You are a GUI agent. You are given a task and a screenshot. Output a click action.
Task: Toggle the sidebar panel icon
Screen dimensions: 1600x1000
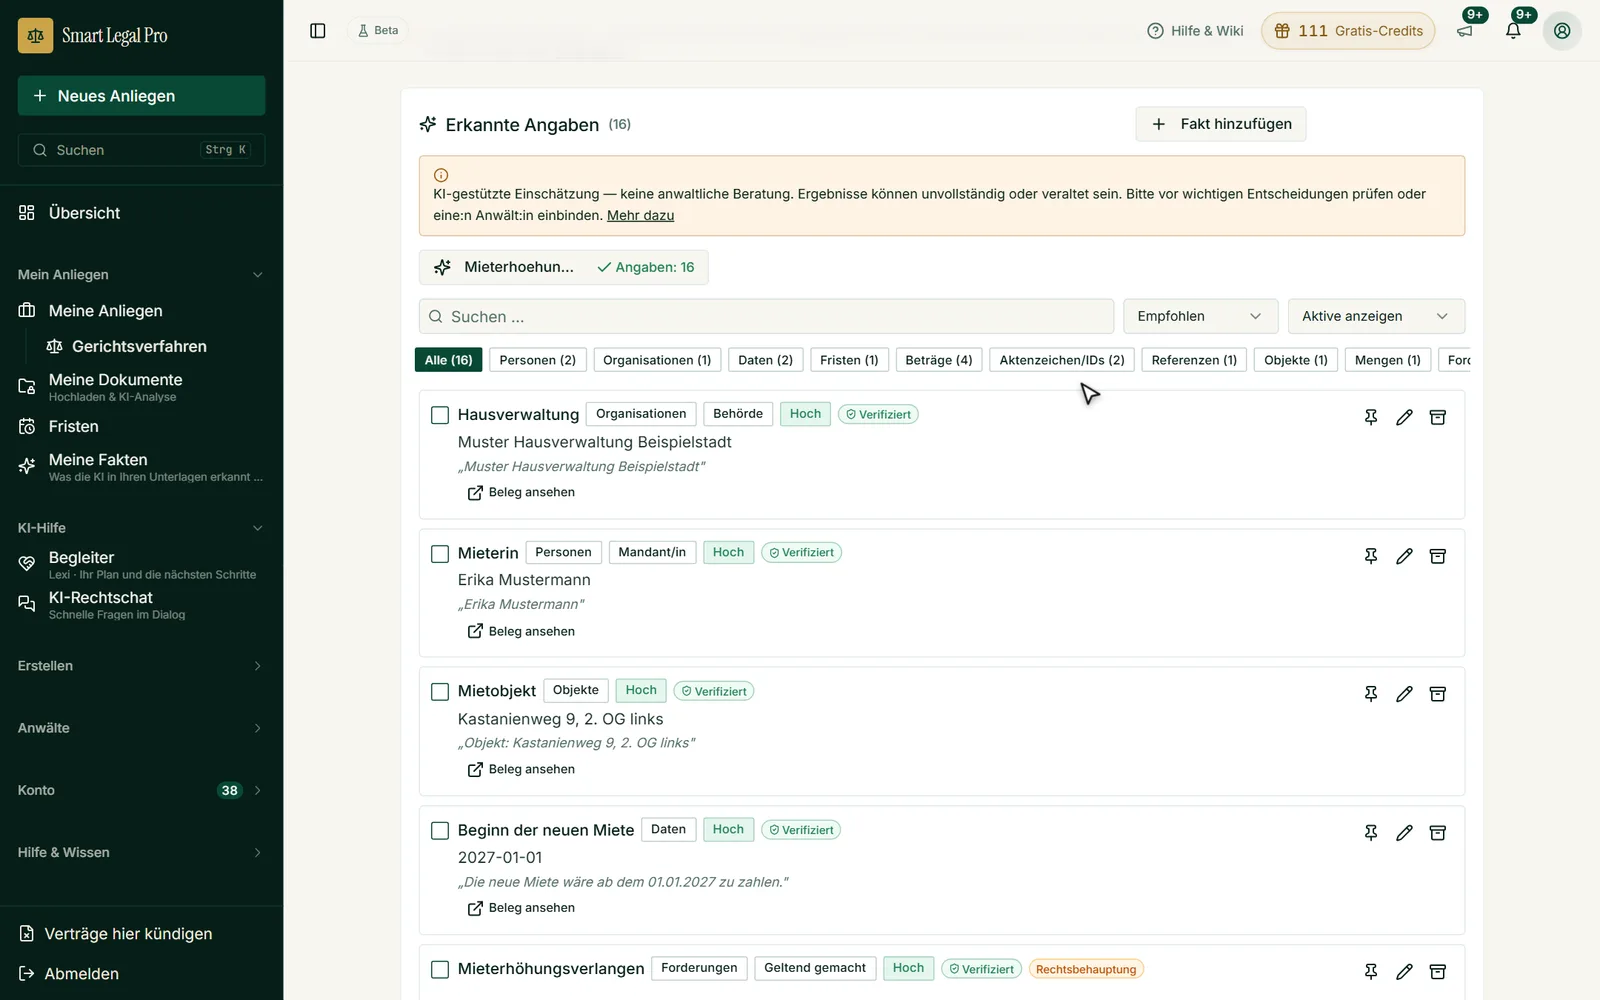318,31
